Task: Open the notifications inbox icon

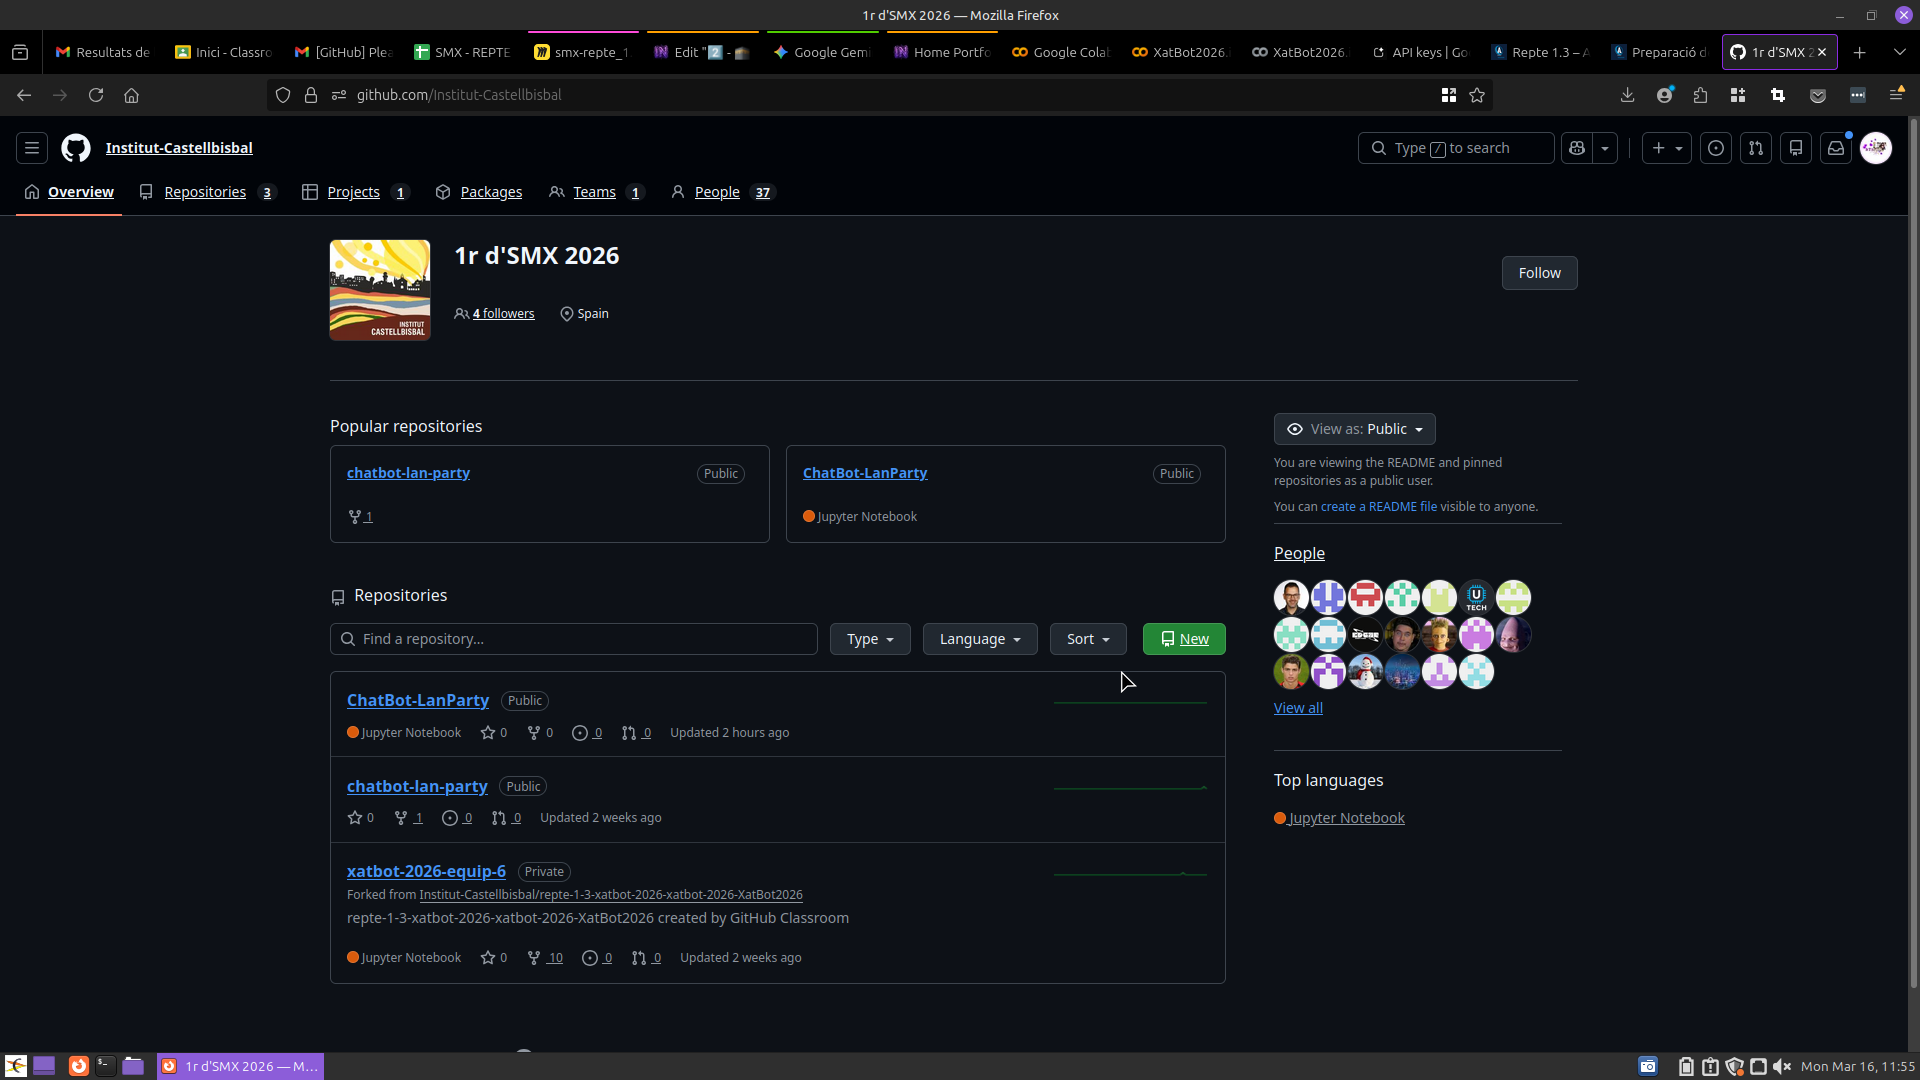Action: (x=1836, y=148)
